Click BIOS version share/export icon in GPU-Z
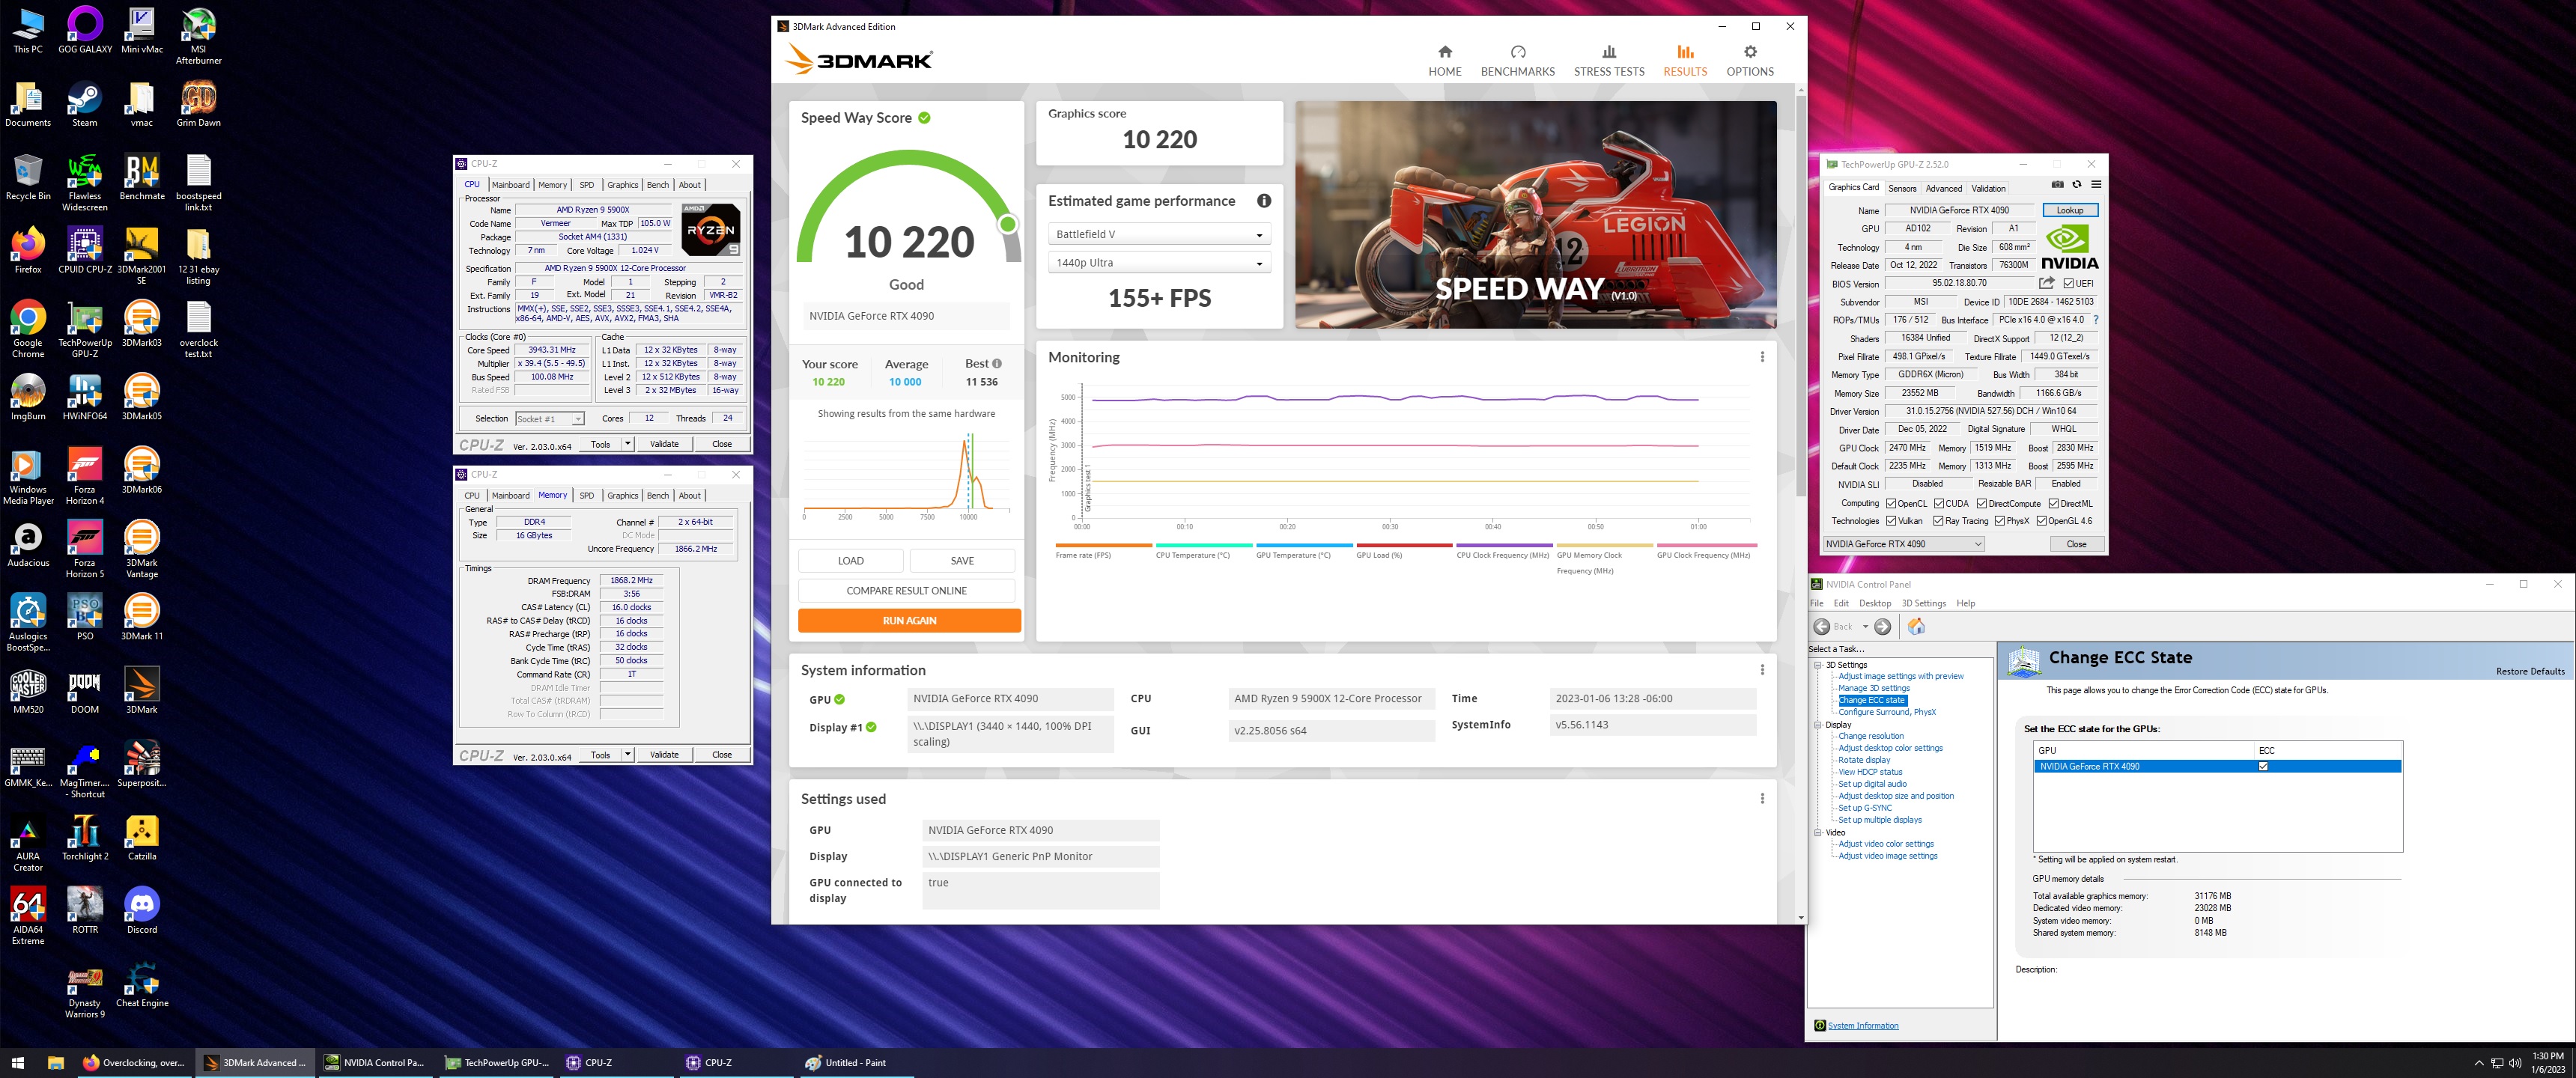Viewport: 2576px width, 1078px height. (2047, 283)
